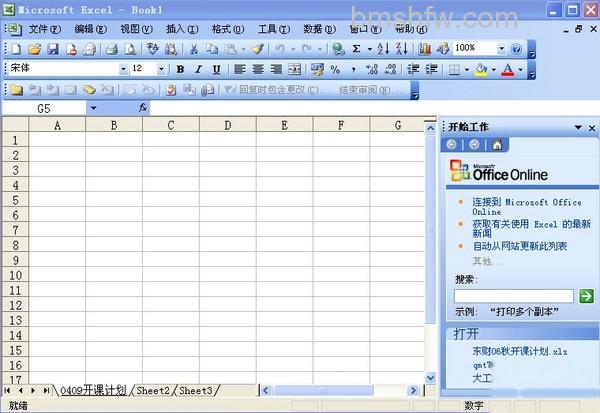Open recent file 东财08秋开课计划.xls
This screenshot has width=600, height=413.
click(x=520, y=351)
